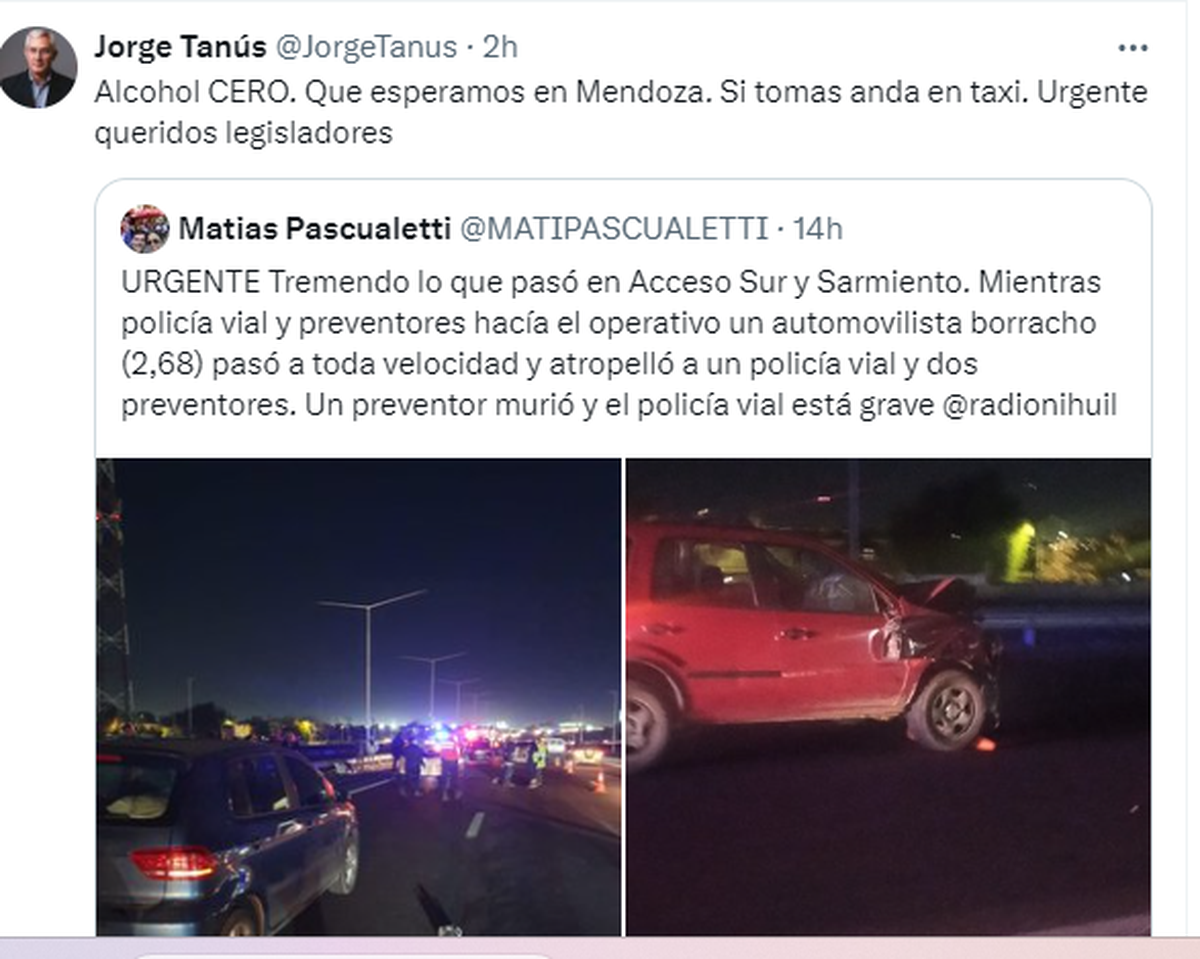
Task: Click the @MATIPASCUALETTI handle
Action: tap(613, 229)
